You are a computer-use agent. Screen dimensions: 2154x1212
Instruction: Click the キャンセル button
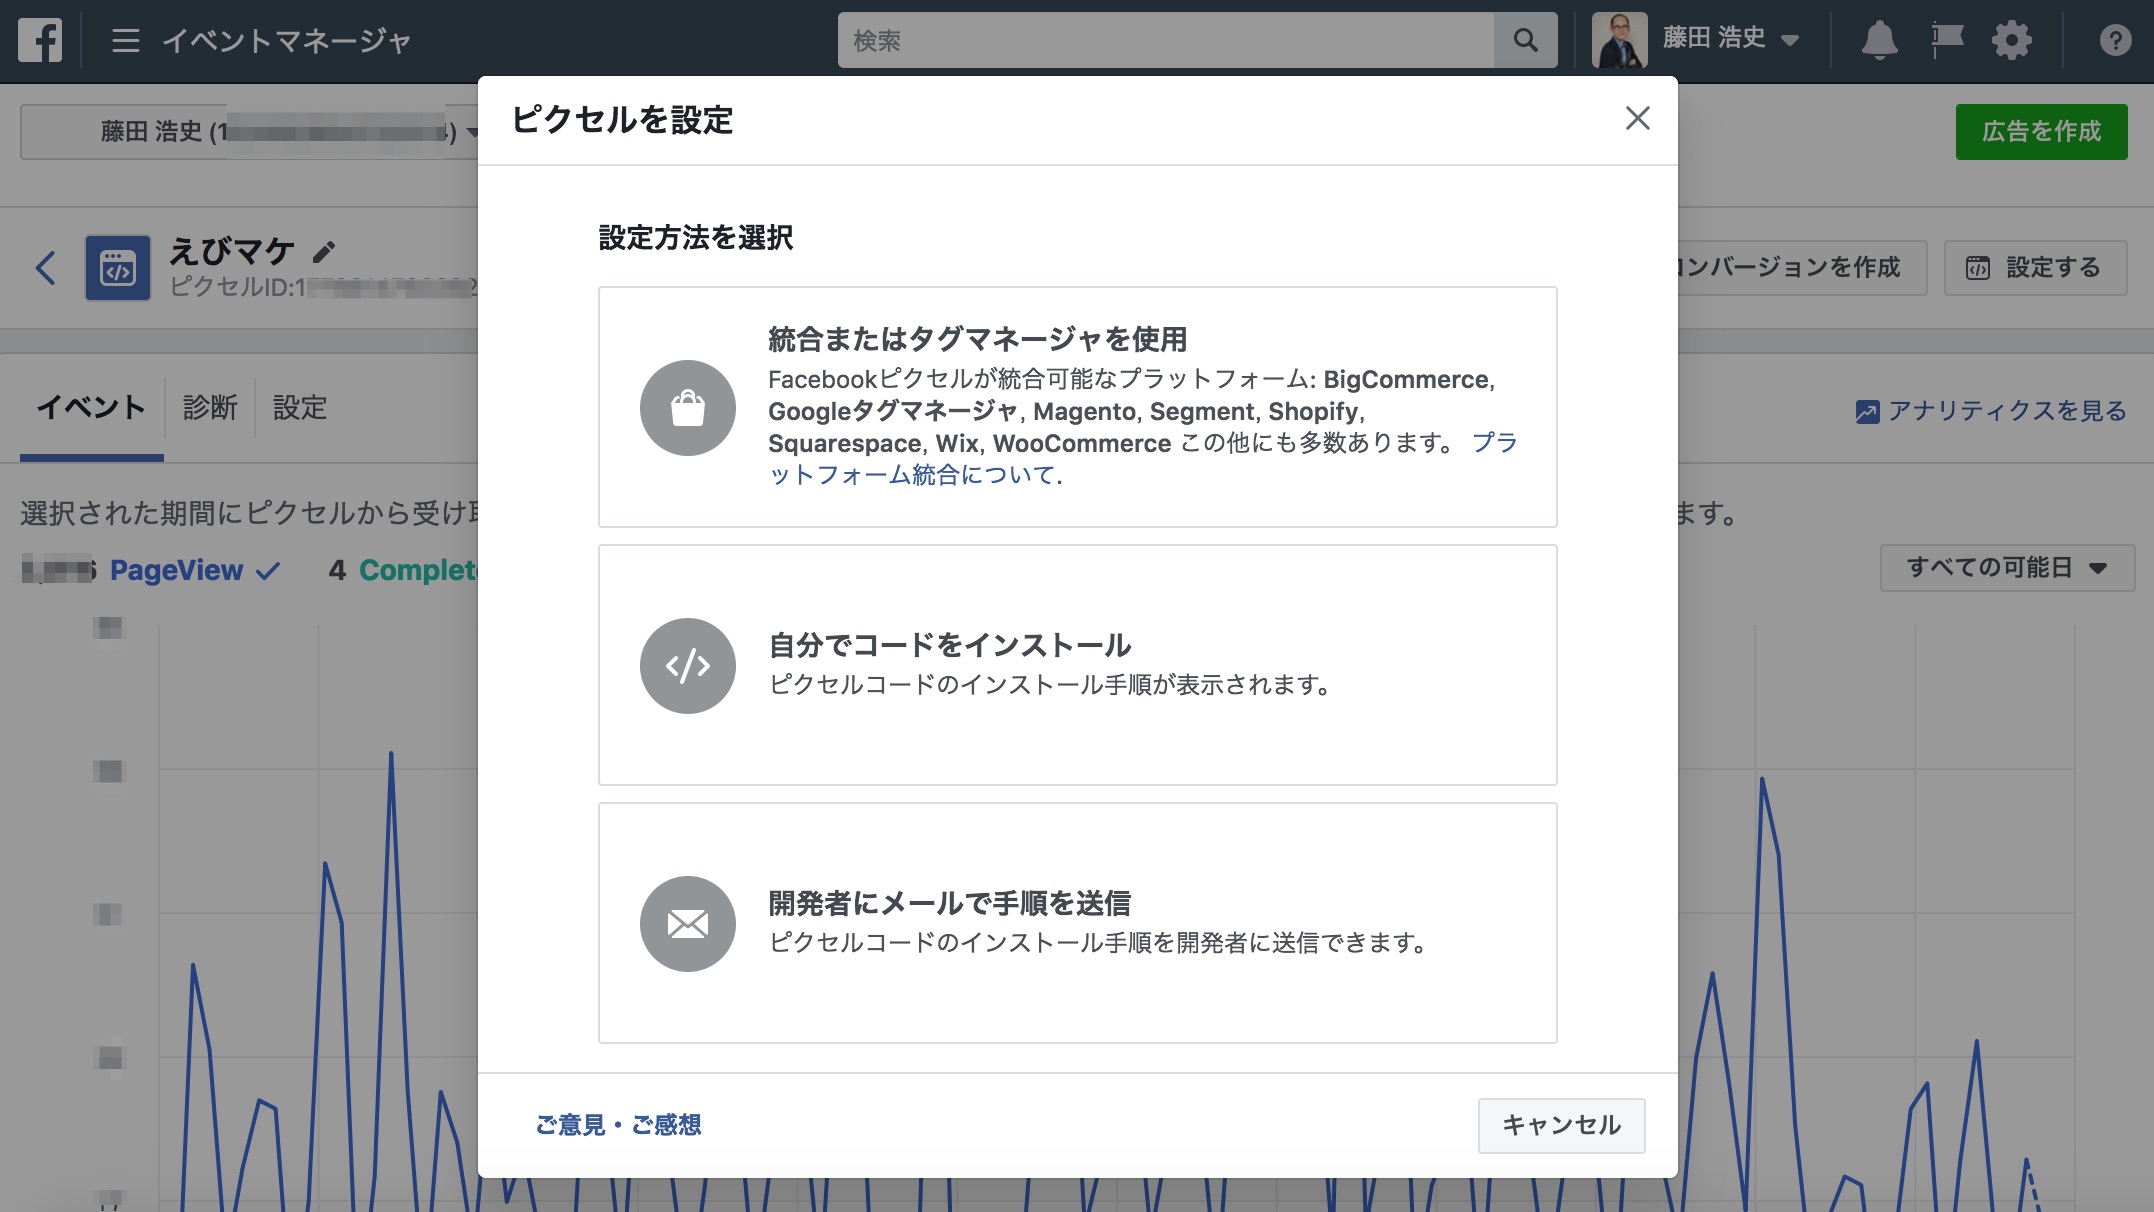1561,1125
